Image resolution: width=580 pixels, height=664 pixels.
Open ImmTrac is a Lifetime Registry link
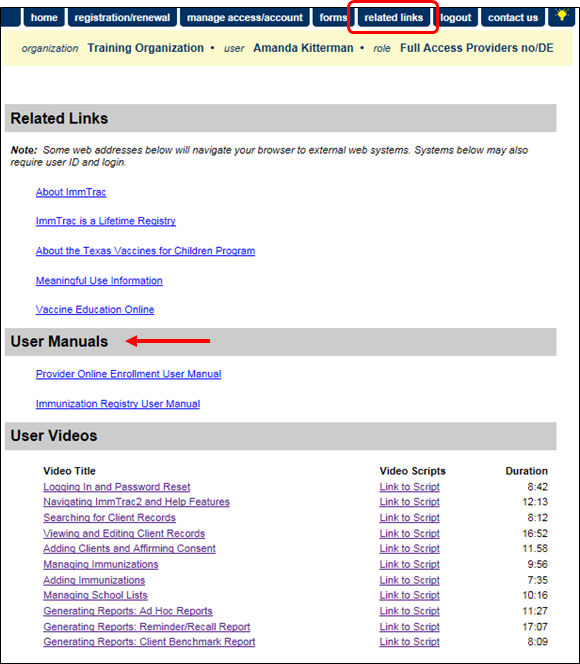coord(105,221)
